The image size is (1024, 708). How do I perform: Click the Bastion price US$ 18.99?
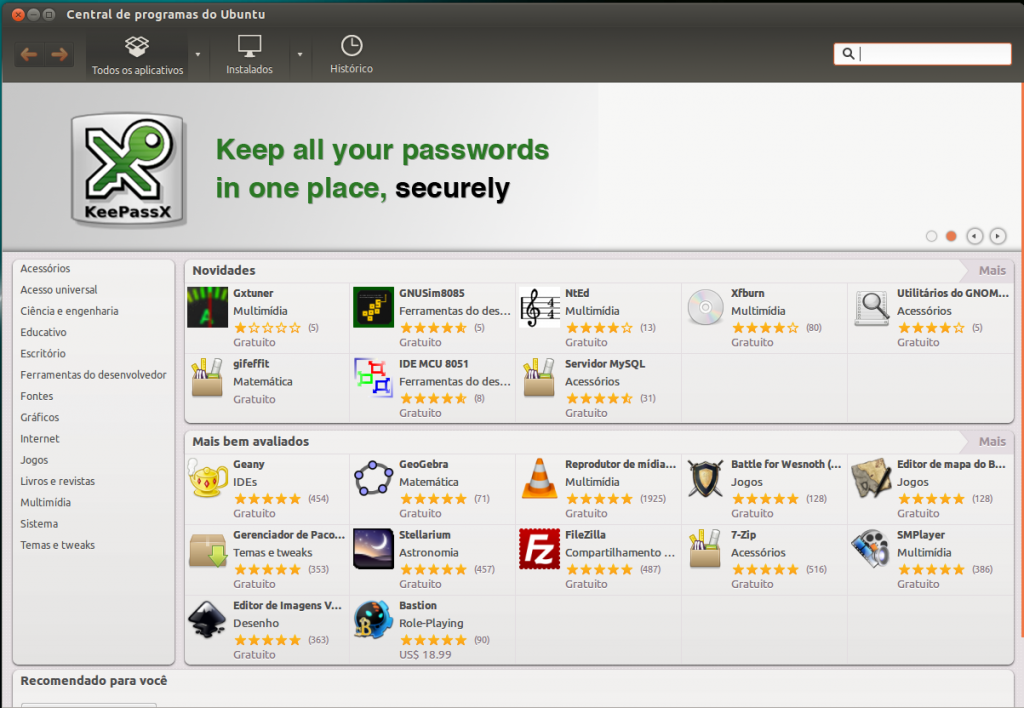(x=425, y=654)
